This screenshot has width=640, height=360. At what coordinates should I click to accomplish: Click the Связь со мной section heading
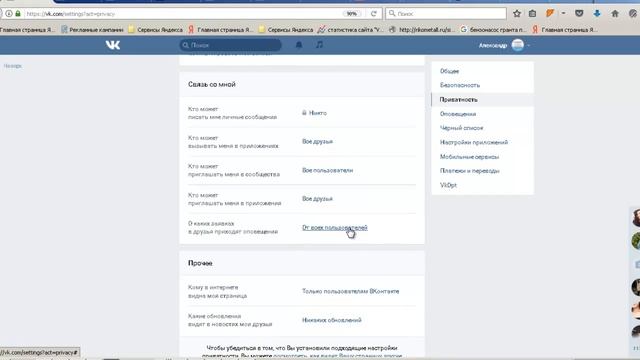click(x=211, y=84)
